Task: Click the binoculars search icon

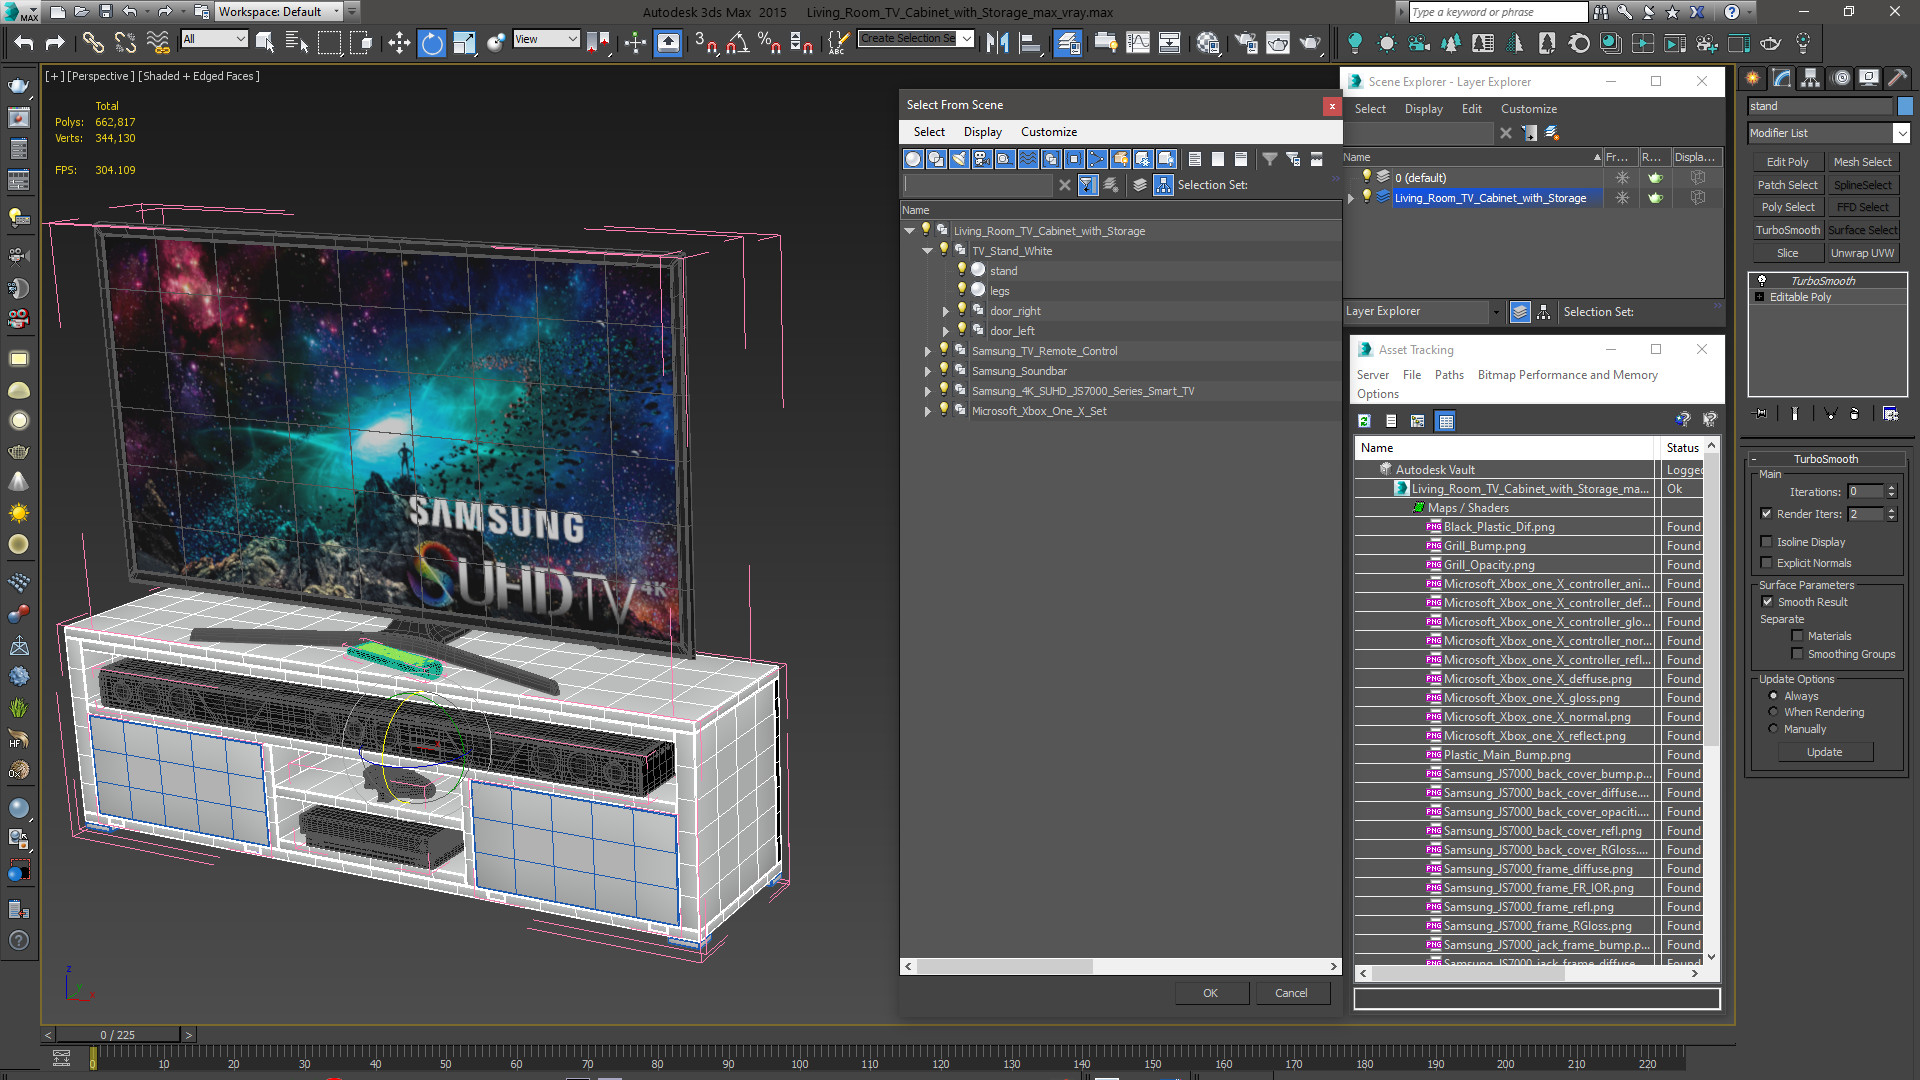Action: coord(1601,12)
